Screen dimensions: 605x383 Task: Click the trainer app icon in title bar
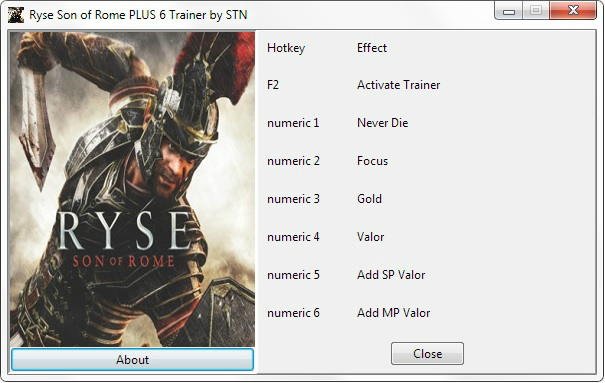pyautogui.click(x=16, y=15)
